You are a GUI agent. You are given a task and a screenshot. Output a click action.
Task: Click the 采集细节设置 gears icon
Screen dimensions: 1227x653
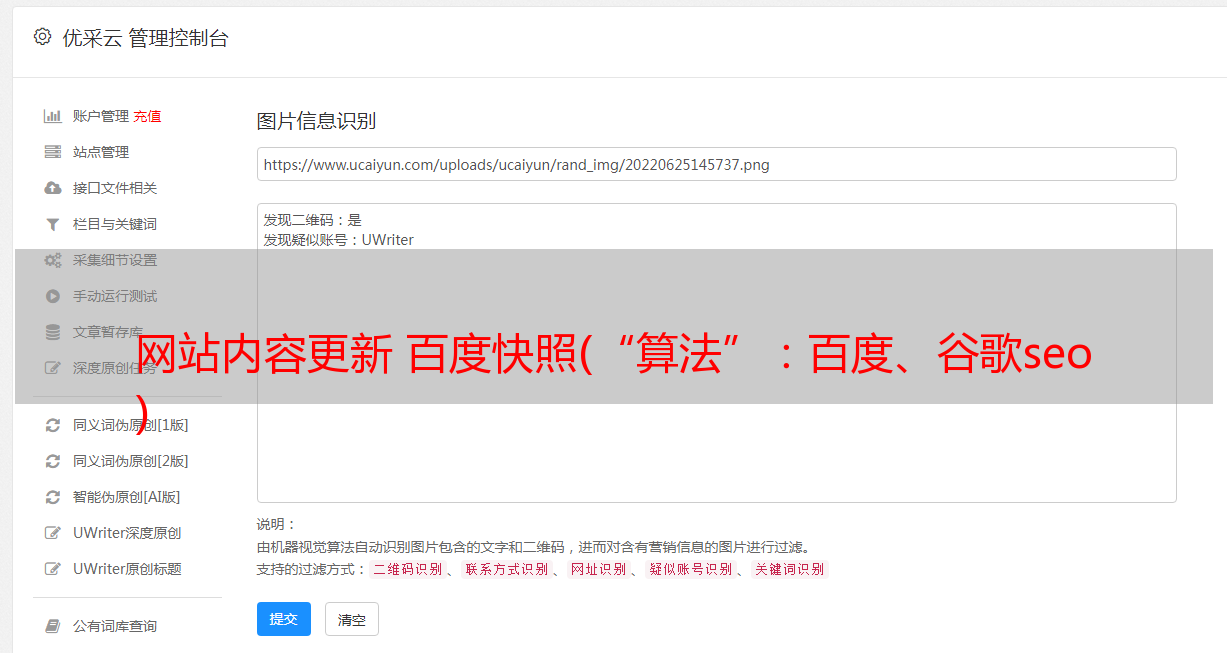coord(53,260)
